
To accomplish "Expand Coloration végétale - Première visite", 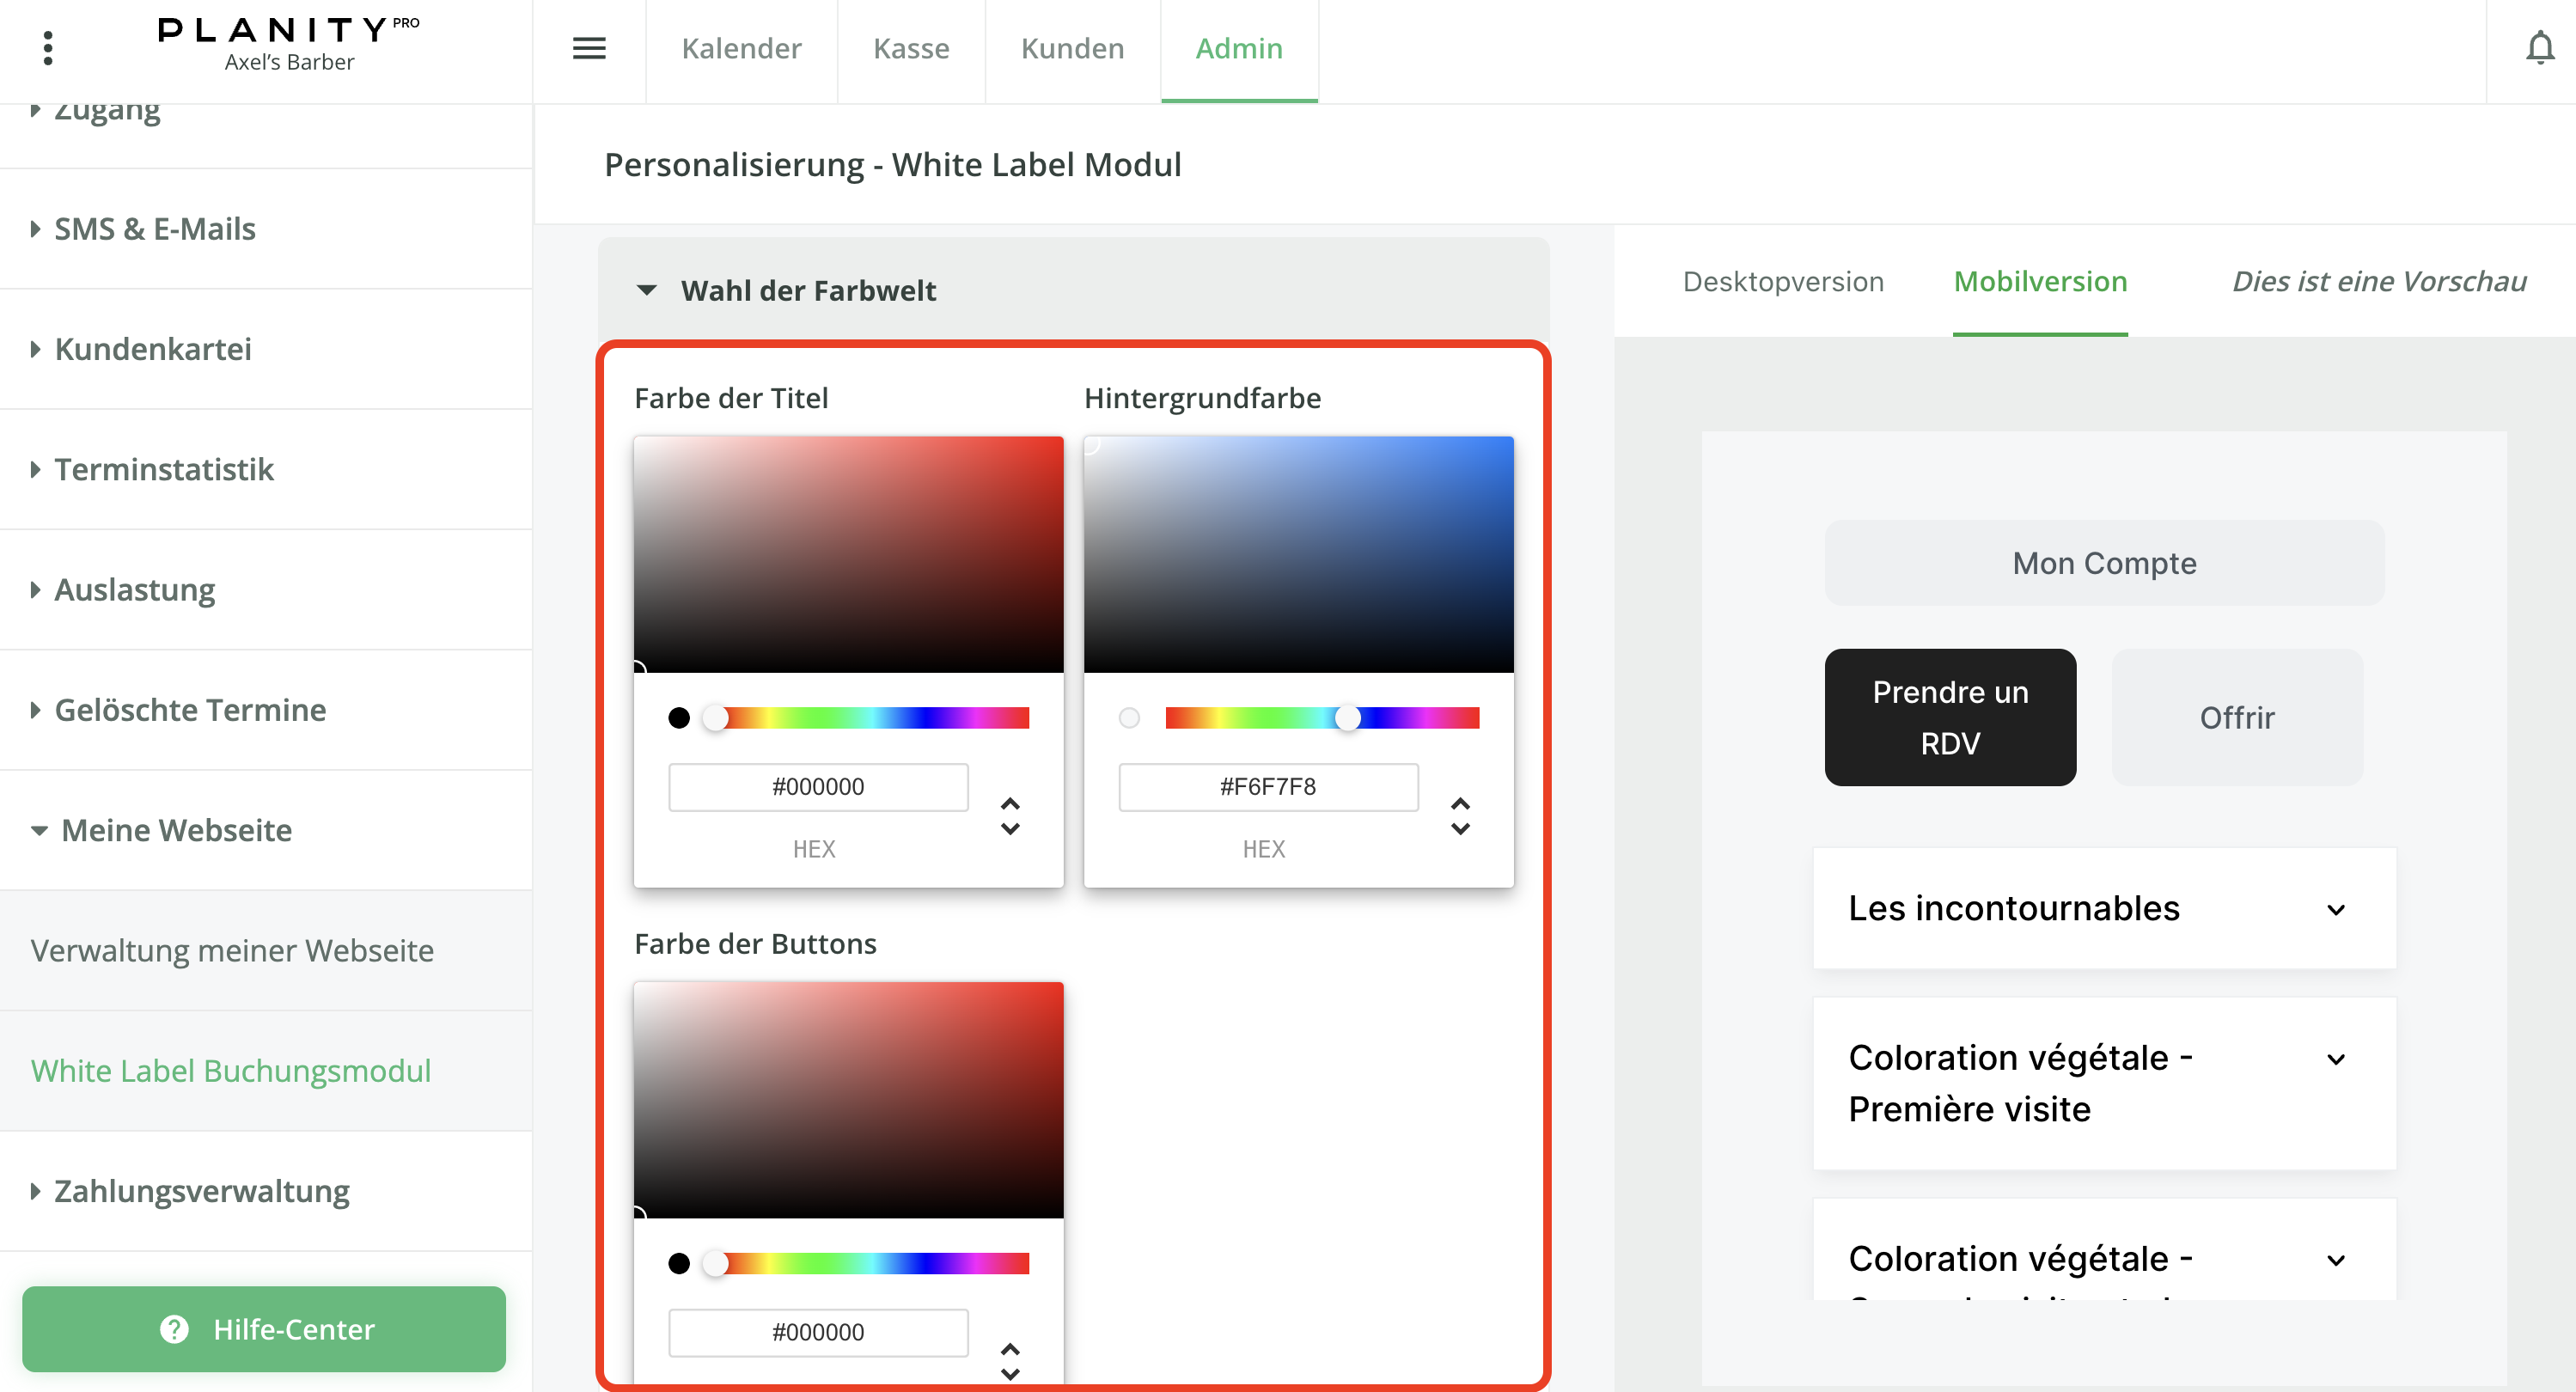I will point(2336,1059).
